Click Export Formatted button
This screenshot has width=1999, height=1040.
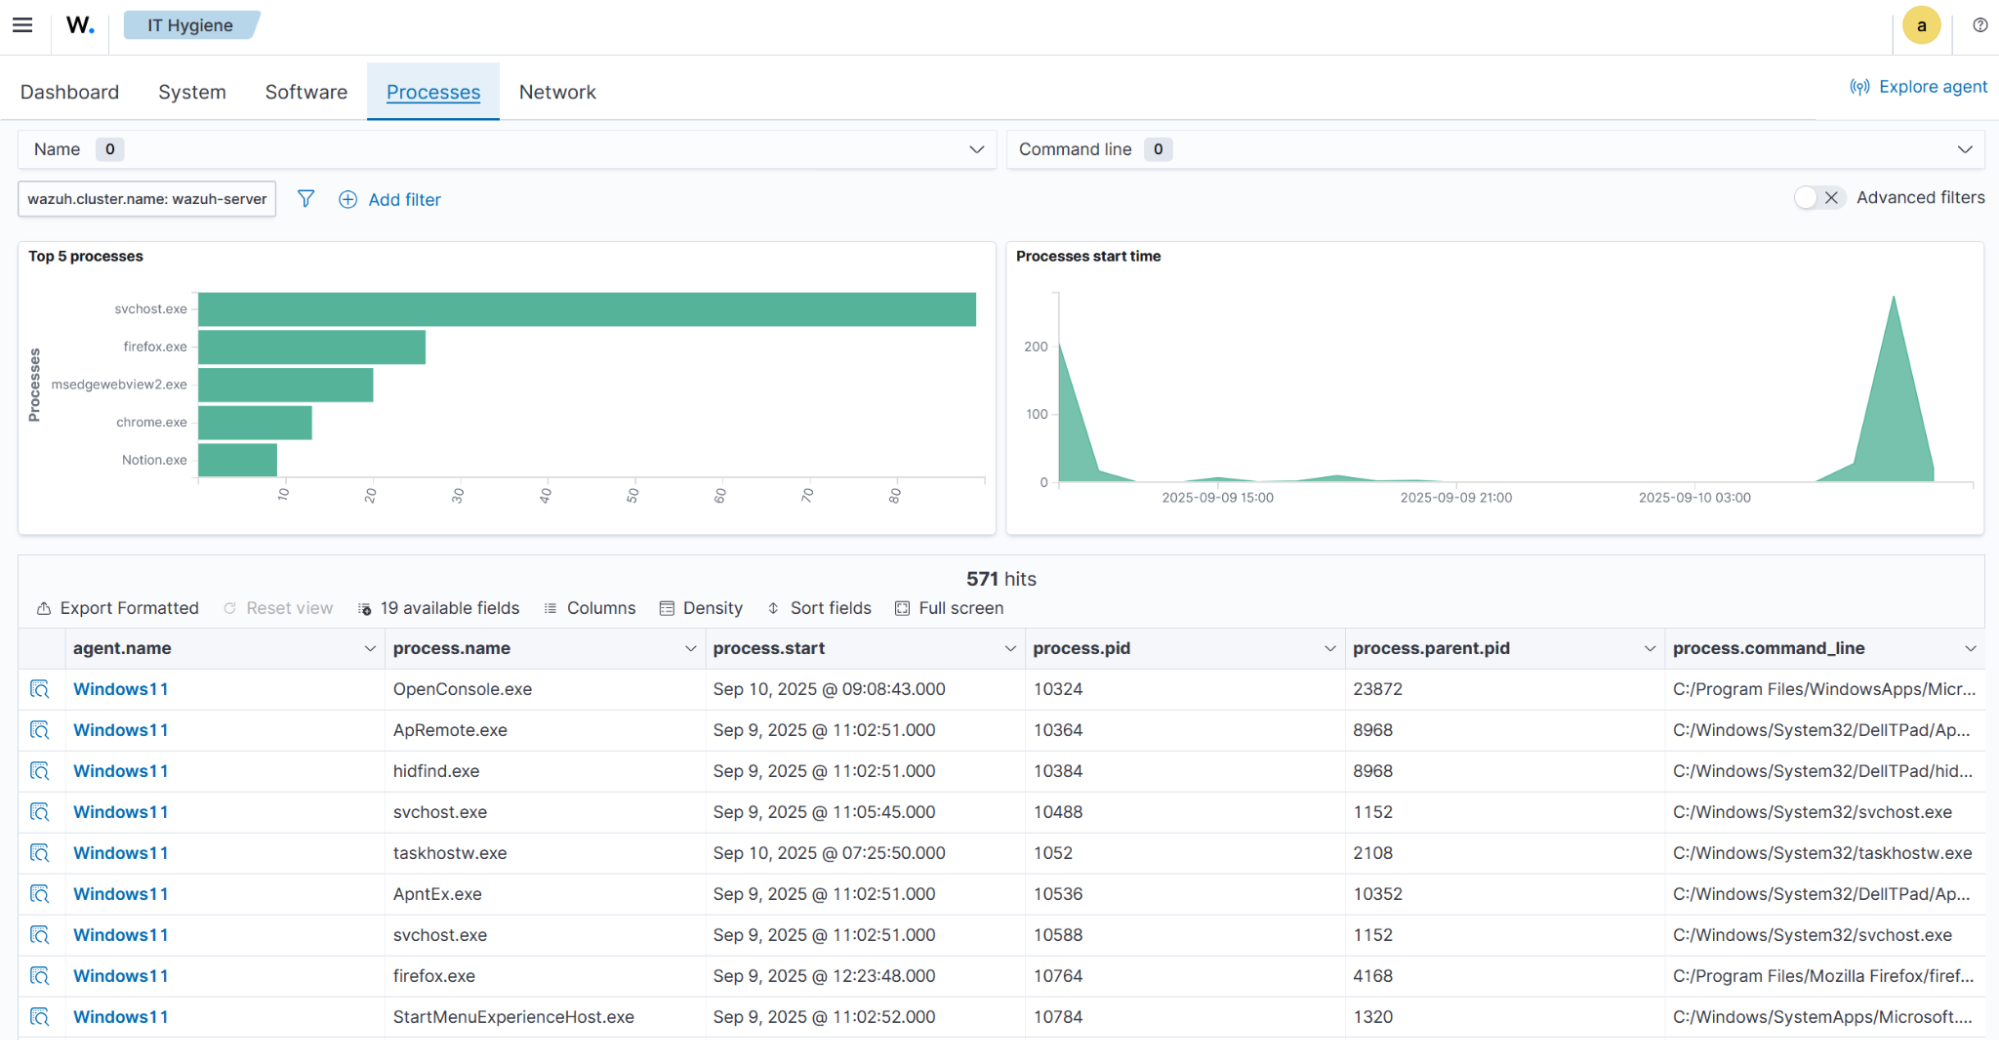(118, 608)
